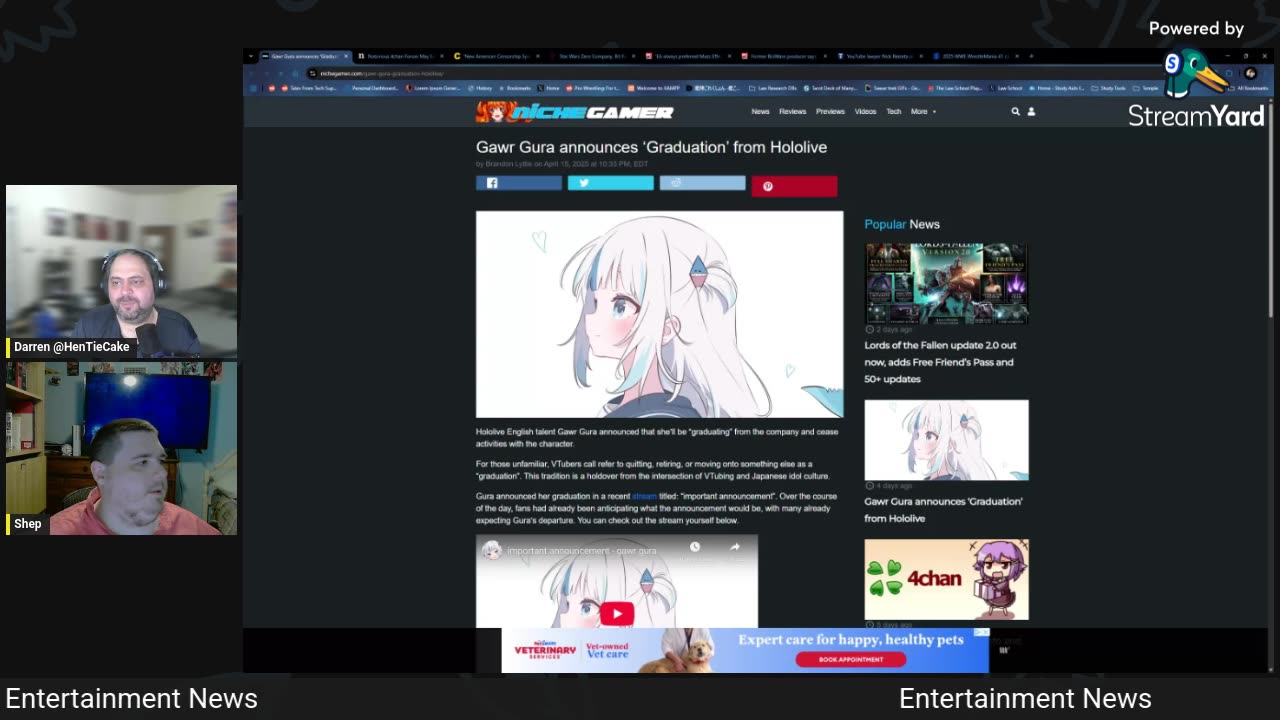This screenshot has height=720, width=1280.
Task: Click the stream hyperlink in article text
Action: [x=644, y=496]
